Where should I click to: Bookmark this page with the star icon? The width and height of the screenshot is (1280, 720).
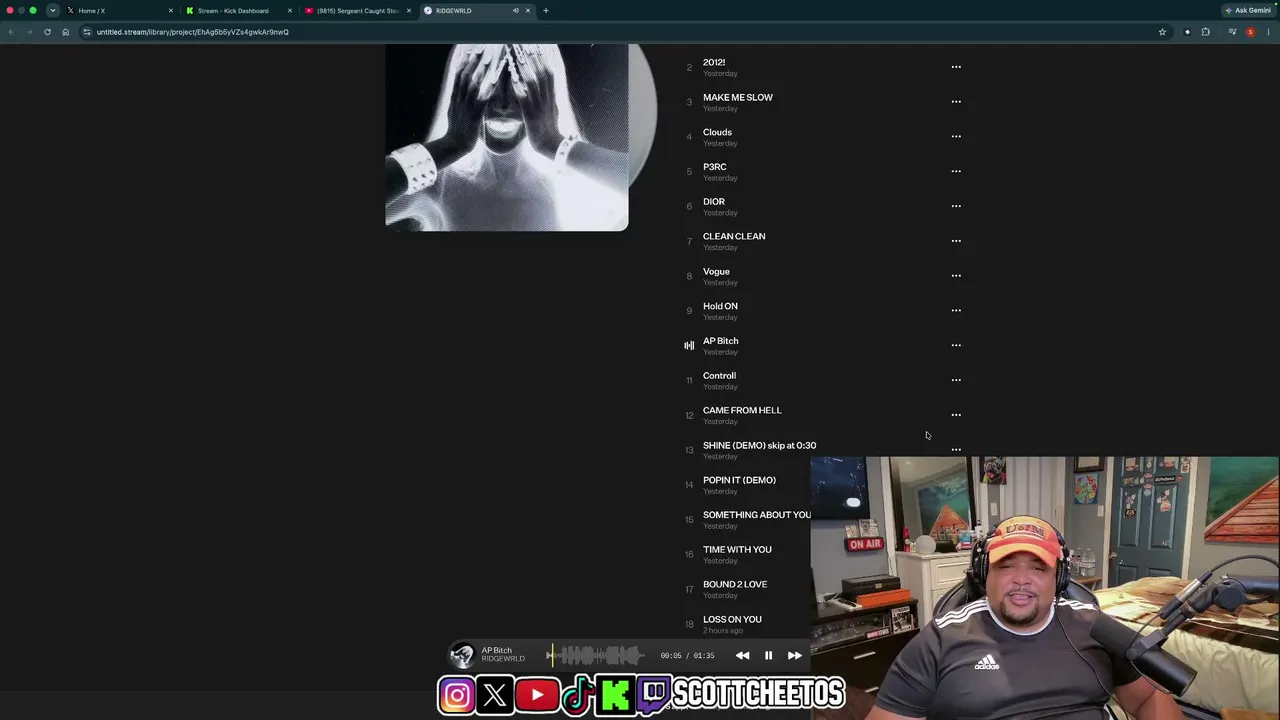click(1162, 32)
